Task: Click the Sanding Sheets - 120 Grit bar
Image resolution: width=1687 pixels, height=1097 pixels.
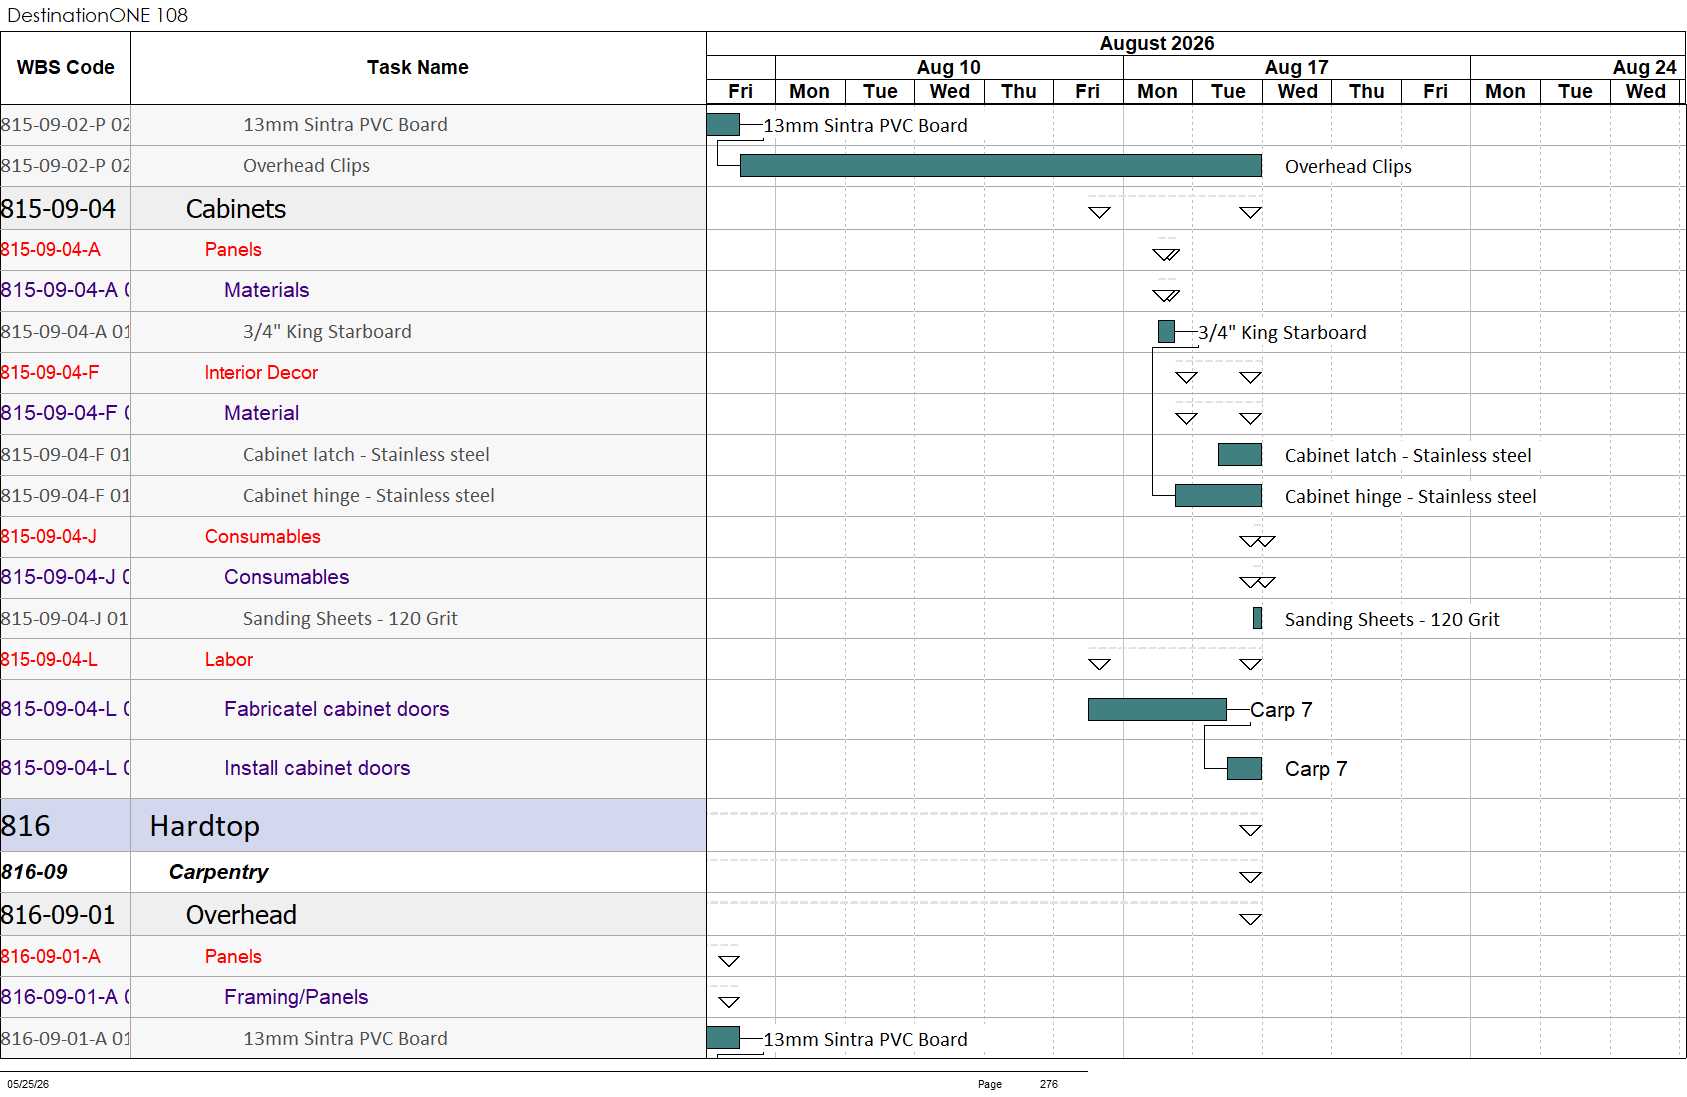Action: coord(1257,619)
